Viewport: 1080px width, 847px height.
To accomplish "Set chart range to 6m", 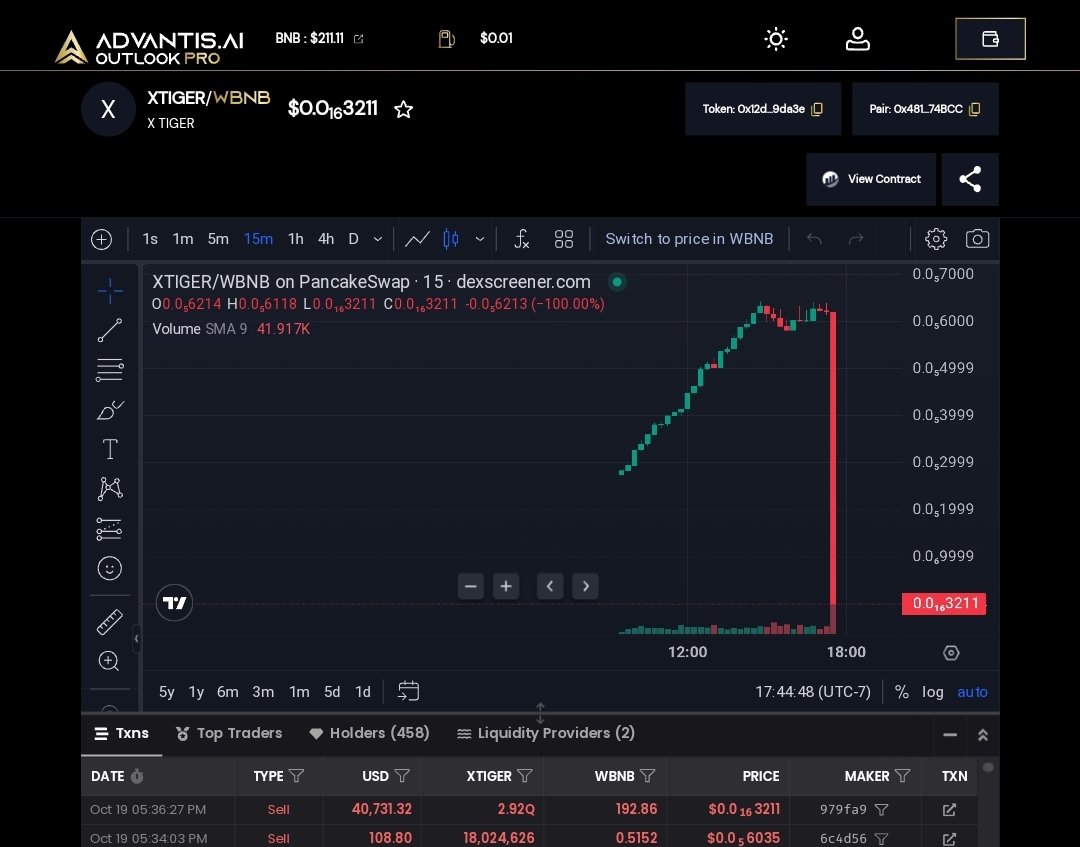I will (227, 692).
